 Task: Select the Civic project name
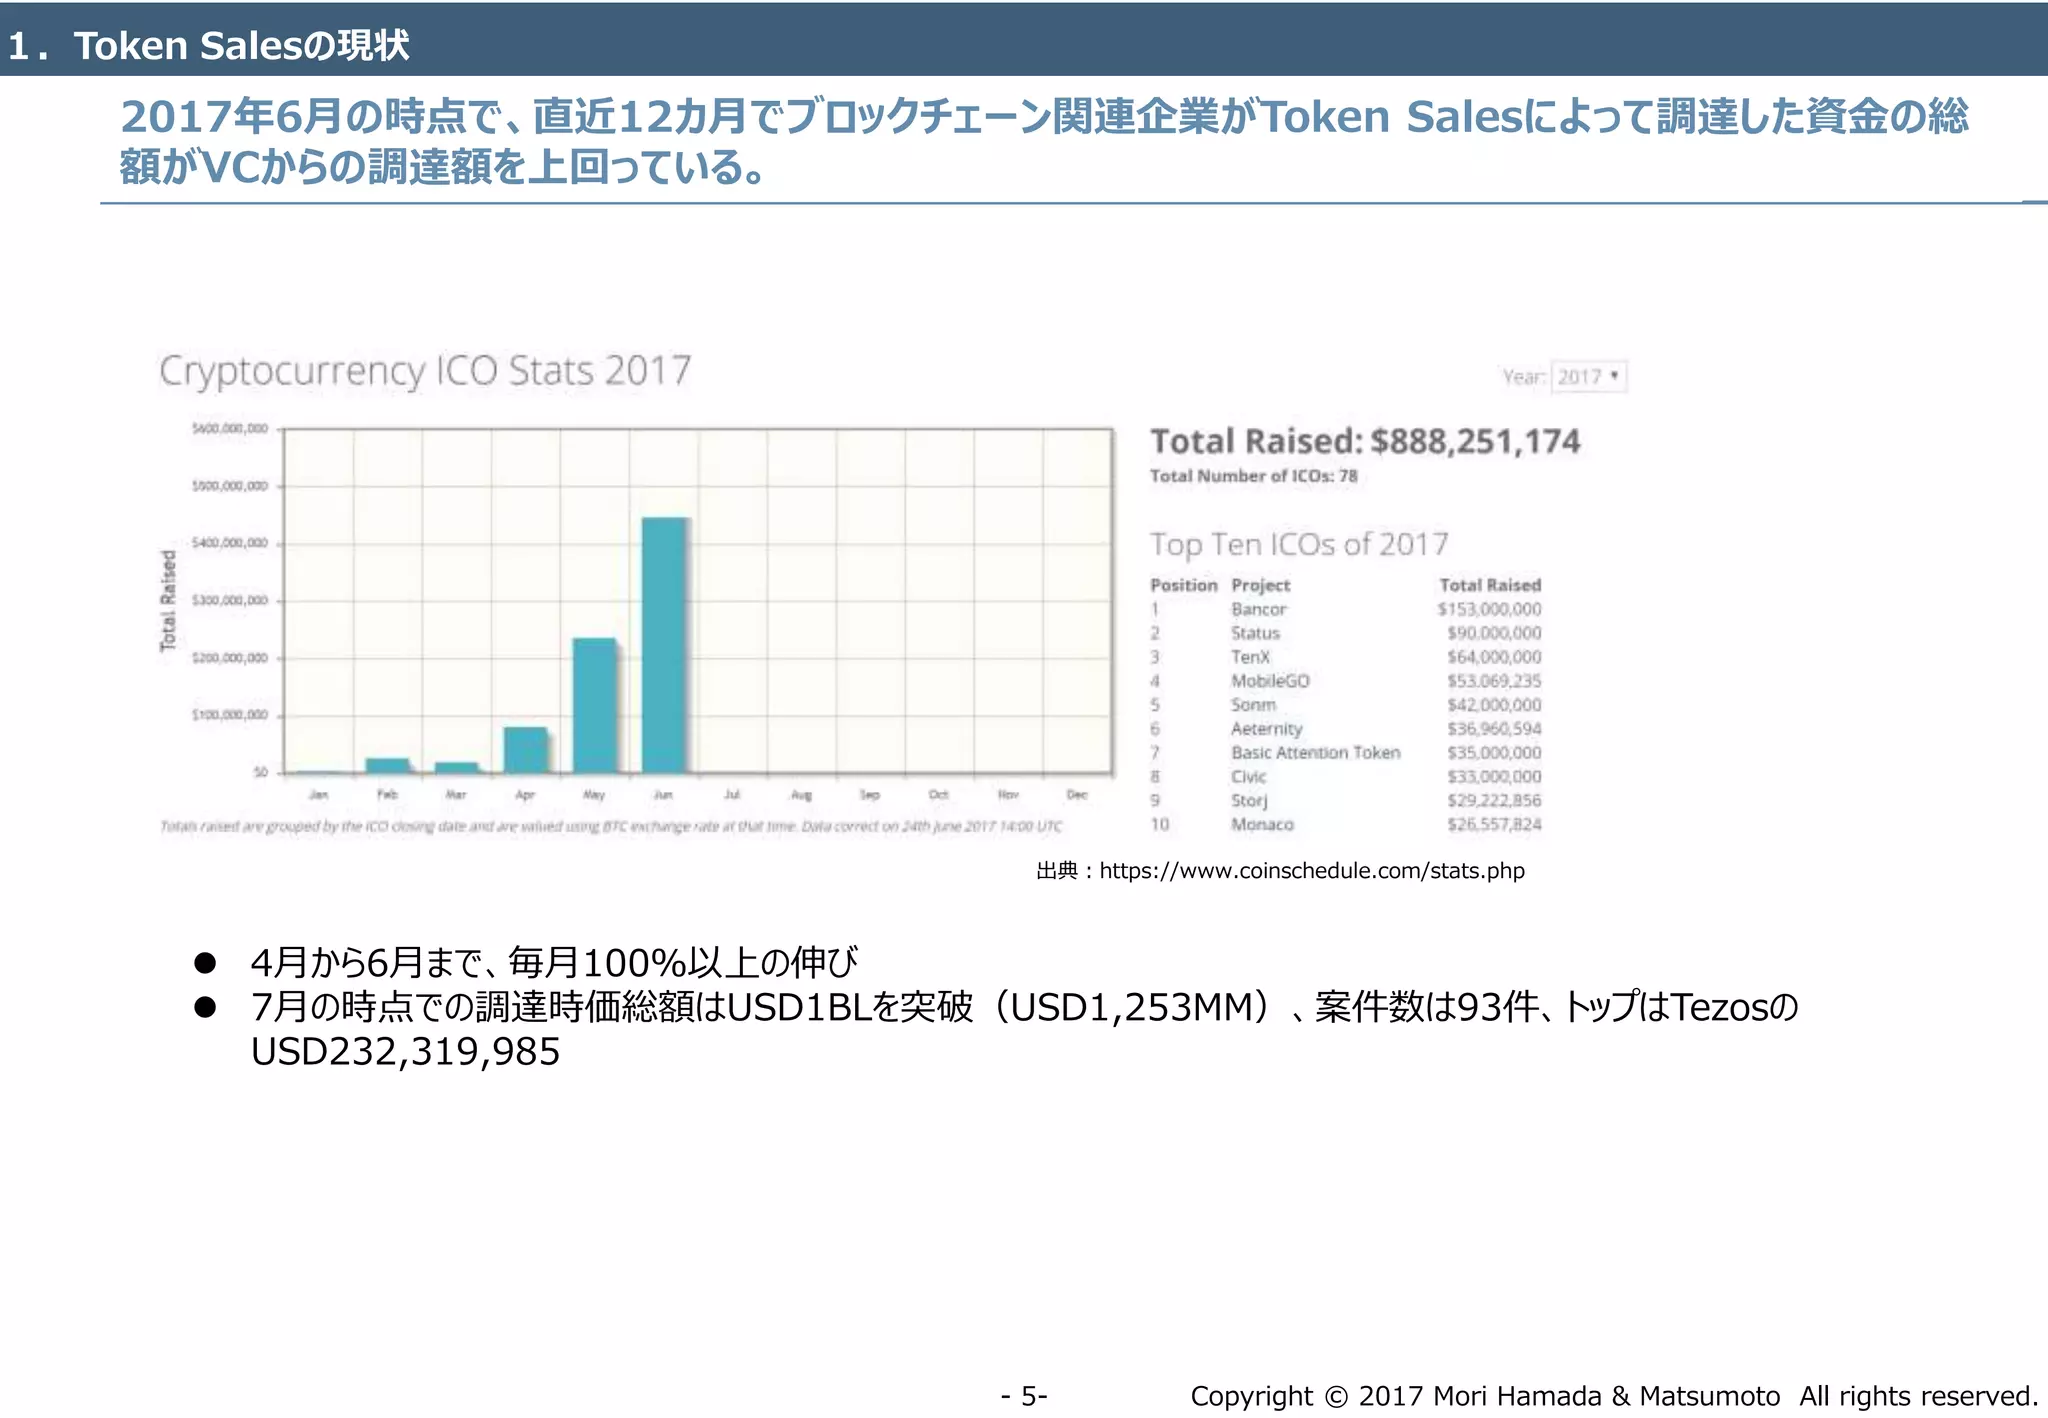pyautogui.click(x=1249, y=777)
